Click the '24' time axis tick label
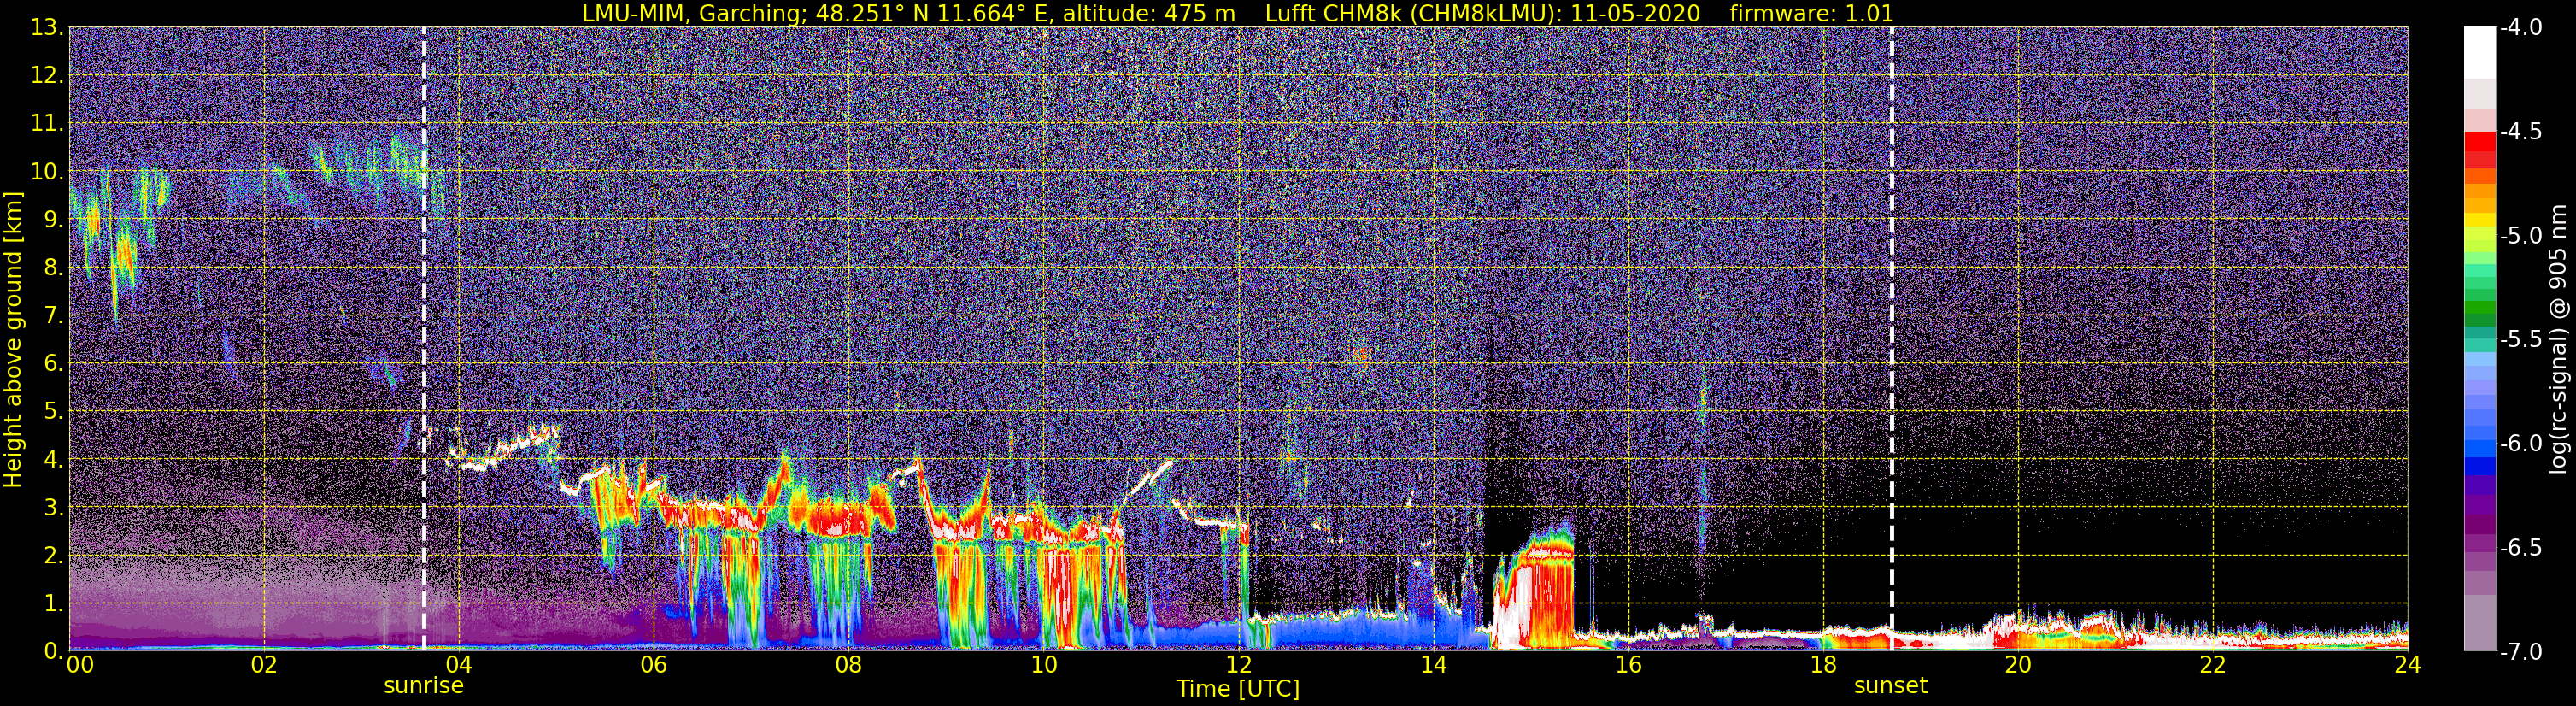 coord(2406,666)
